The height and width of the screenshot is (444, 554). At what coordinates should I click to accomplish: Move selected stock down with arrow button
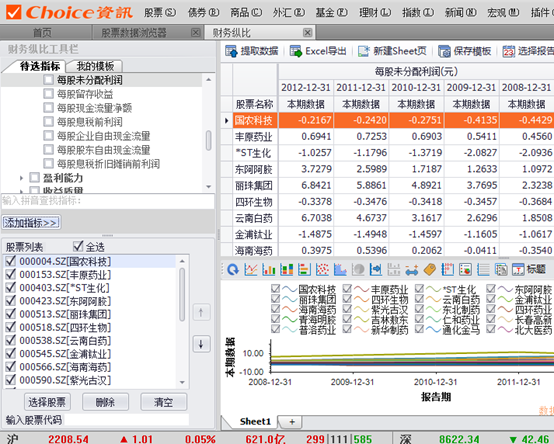[x=201, y=343]
